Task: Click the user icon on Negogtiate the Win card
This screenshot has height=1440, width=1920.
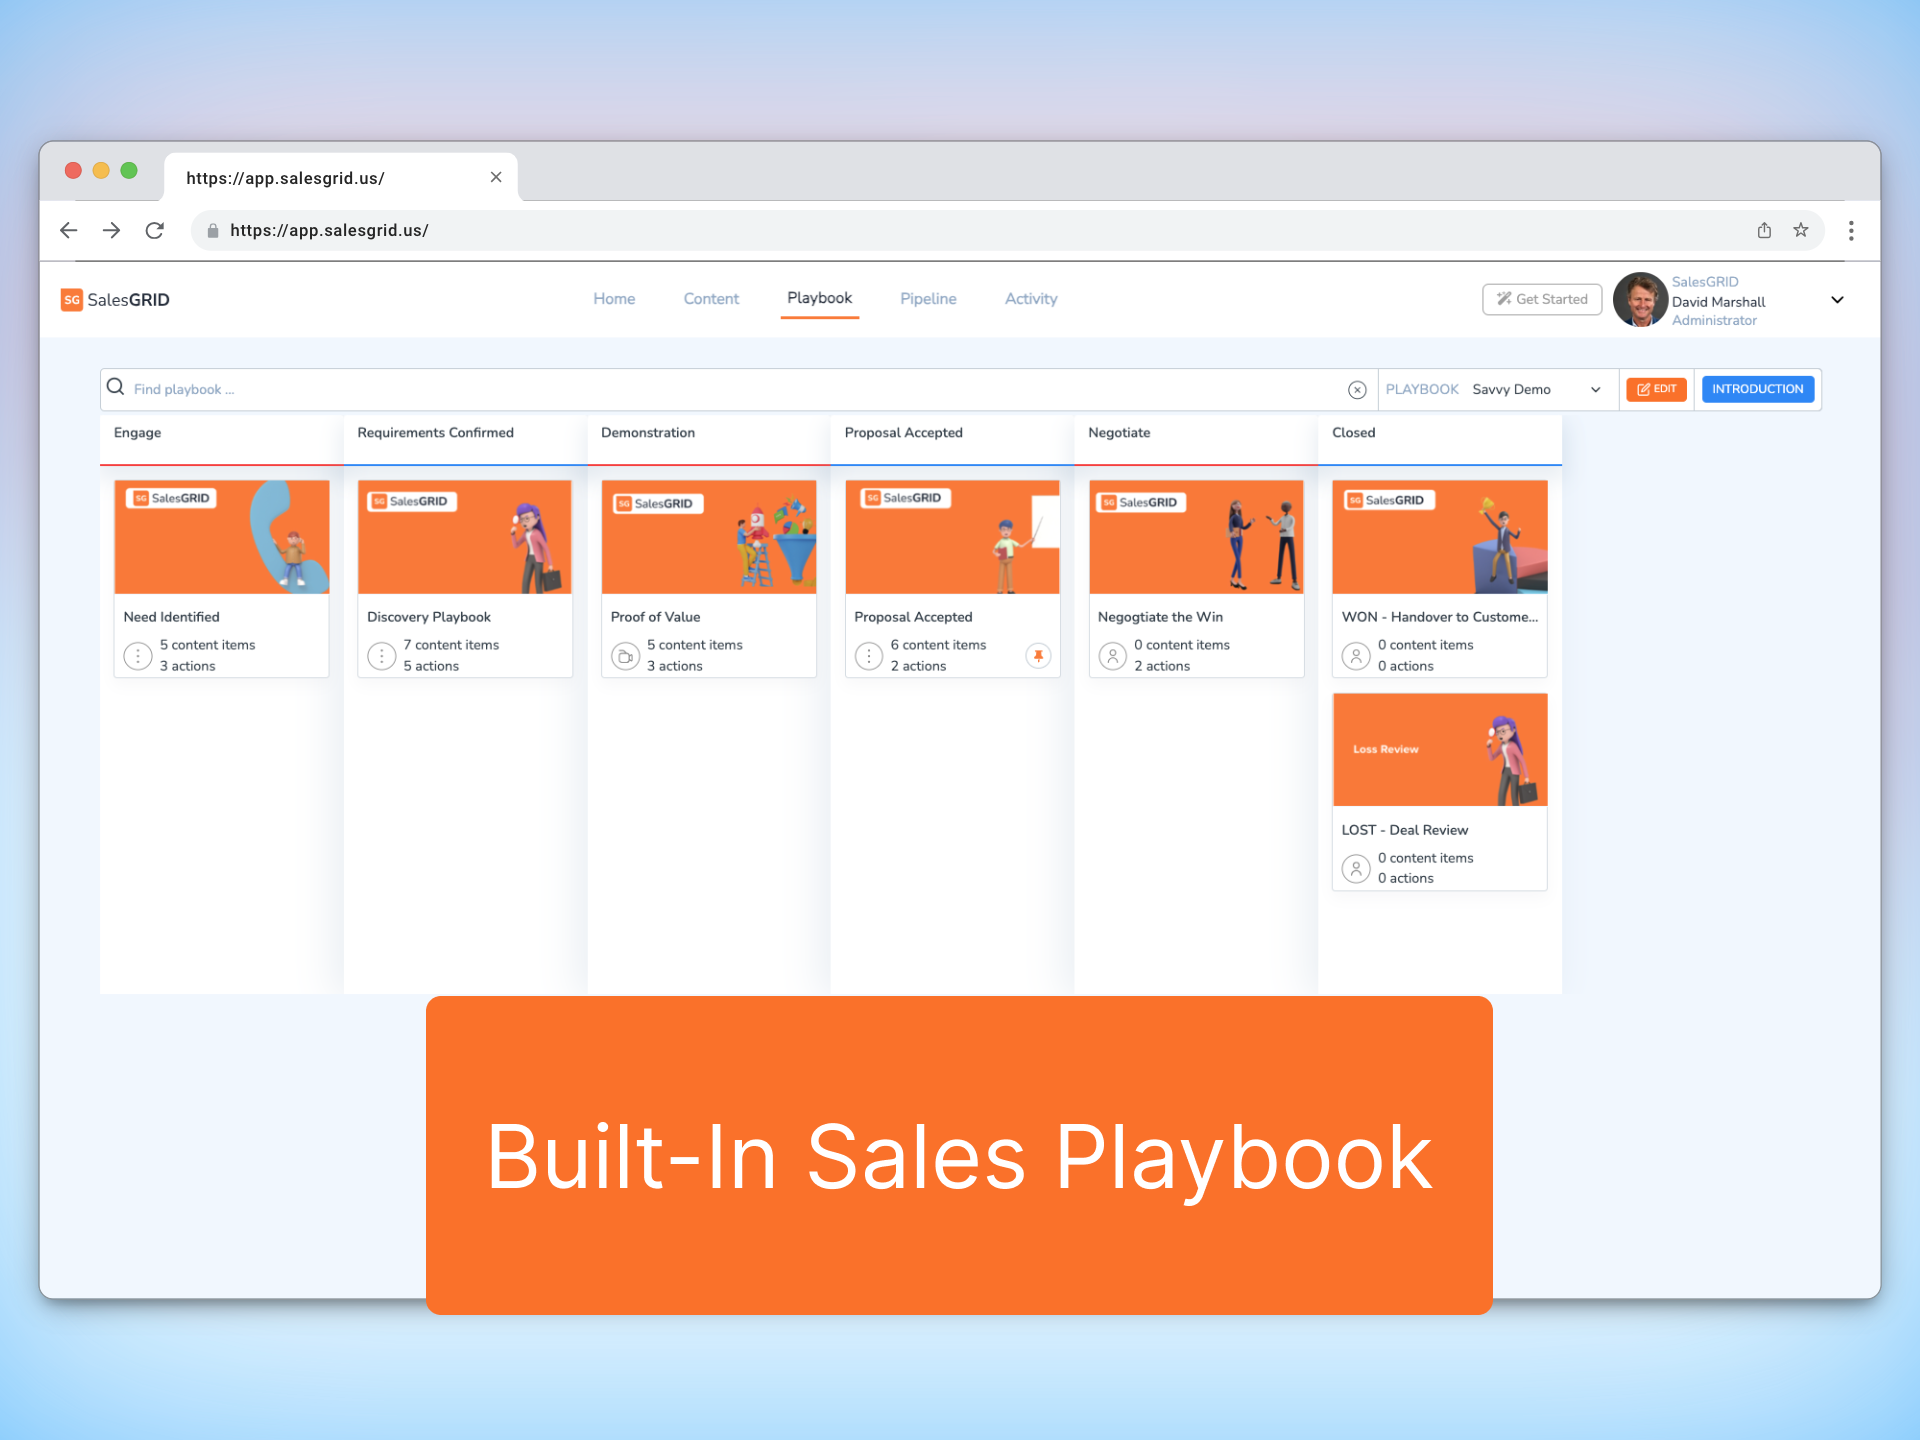Action: coord(1114,655)
